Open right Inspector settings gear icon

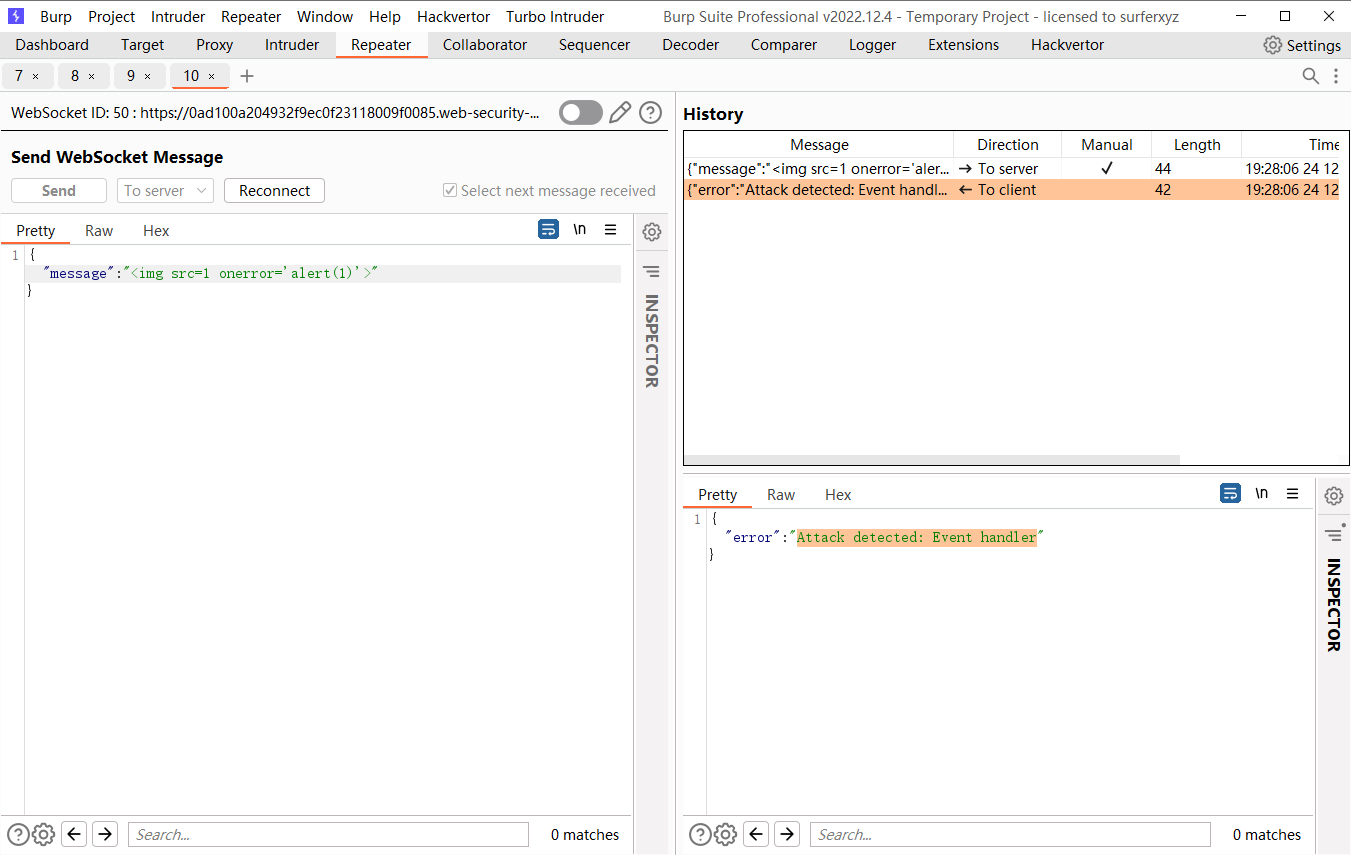click(x=1333, y=496)
